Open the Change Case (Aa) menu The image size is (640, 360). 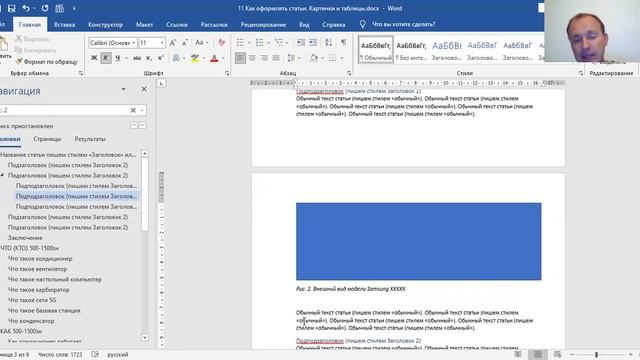(201, 43)
